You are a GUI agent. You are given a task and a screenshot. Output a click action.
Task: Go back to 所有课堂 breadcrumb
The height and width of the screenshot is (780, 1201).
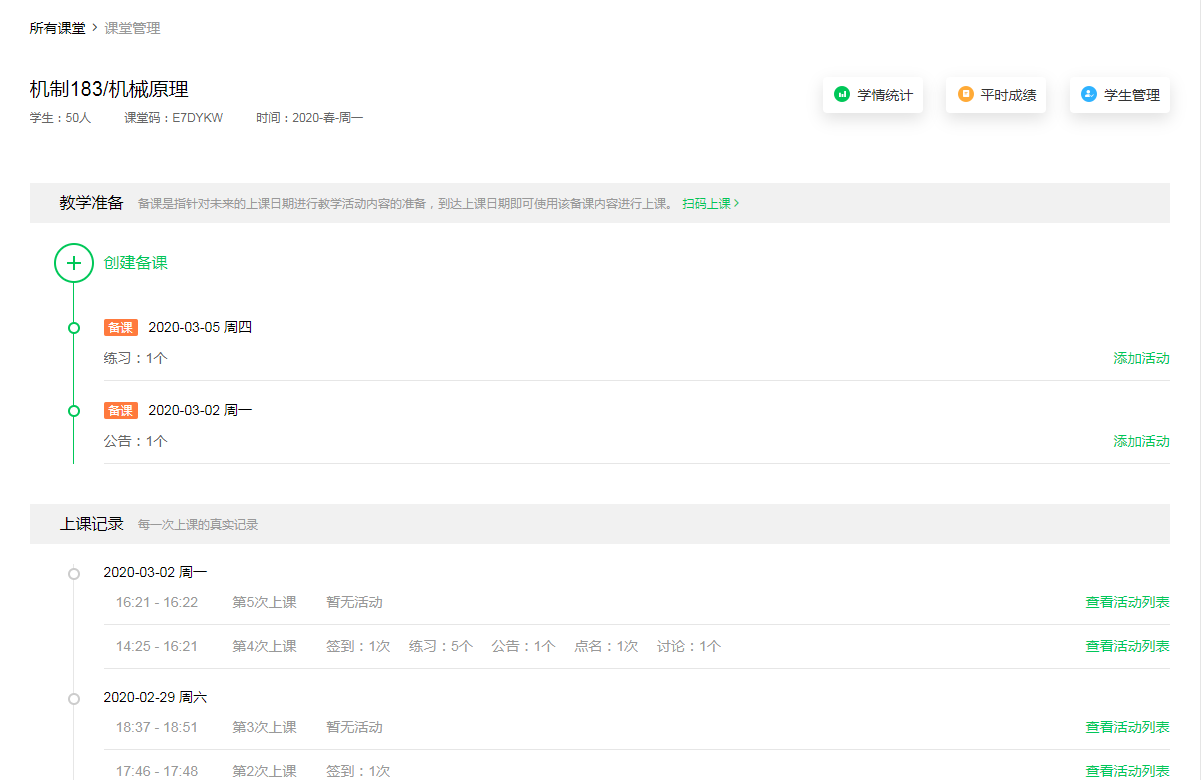[x=57, y=28]
